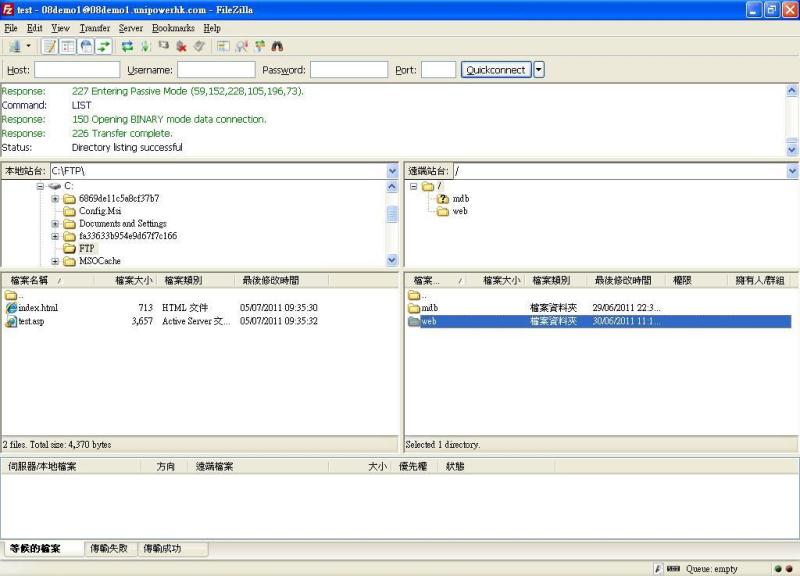This screenshot has height=576, width=800.
Task: Click the Port input field
Action: (x=438, y=70)
